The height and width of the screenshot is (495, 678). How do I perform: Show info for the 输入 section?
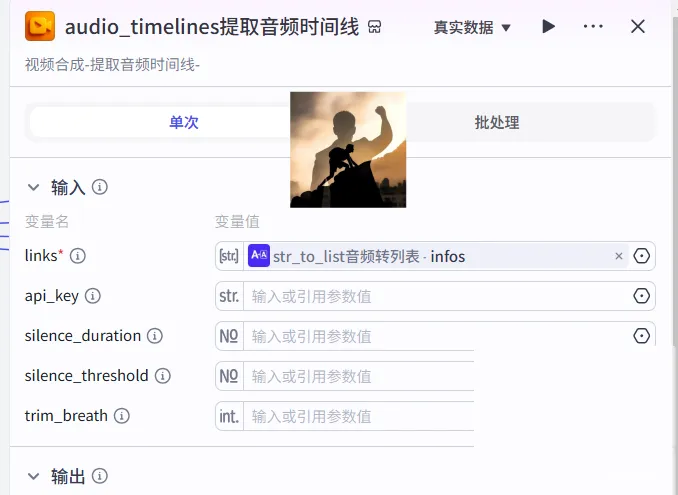coord(100,187)
